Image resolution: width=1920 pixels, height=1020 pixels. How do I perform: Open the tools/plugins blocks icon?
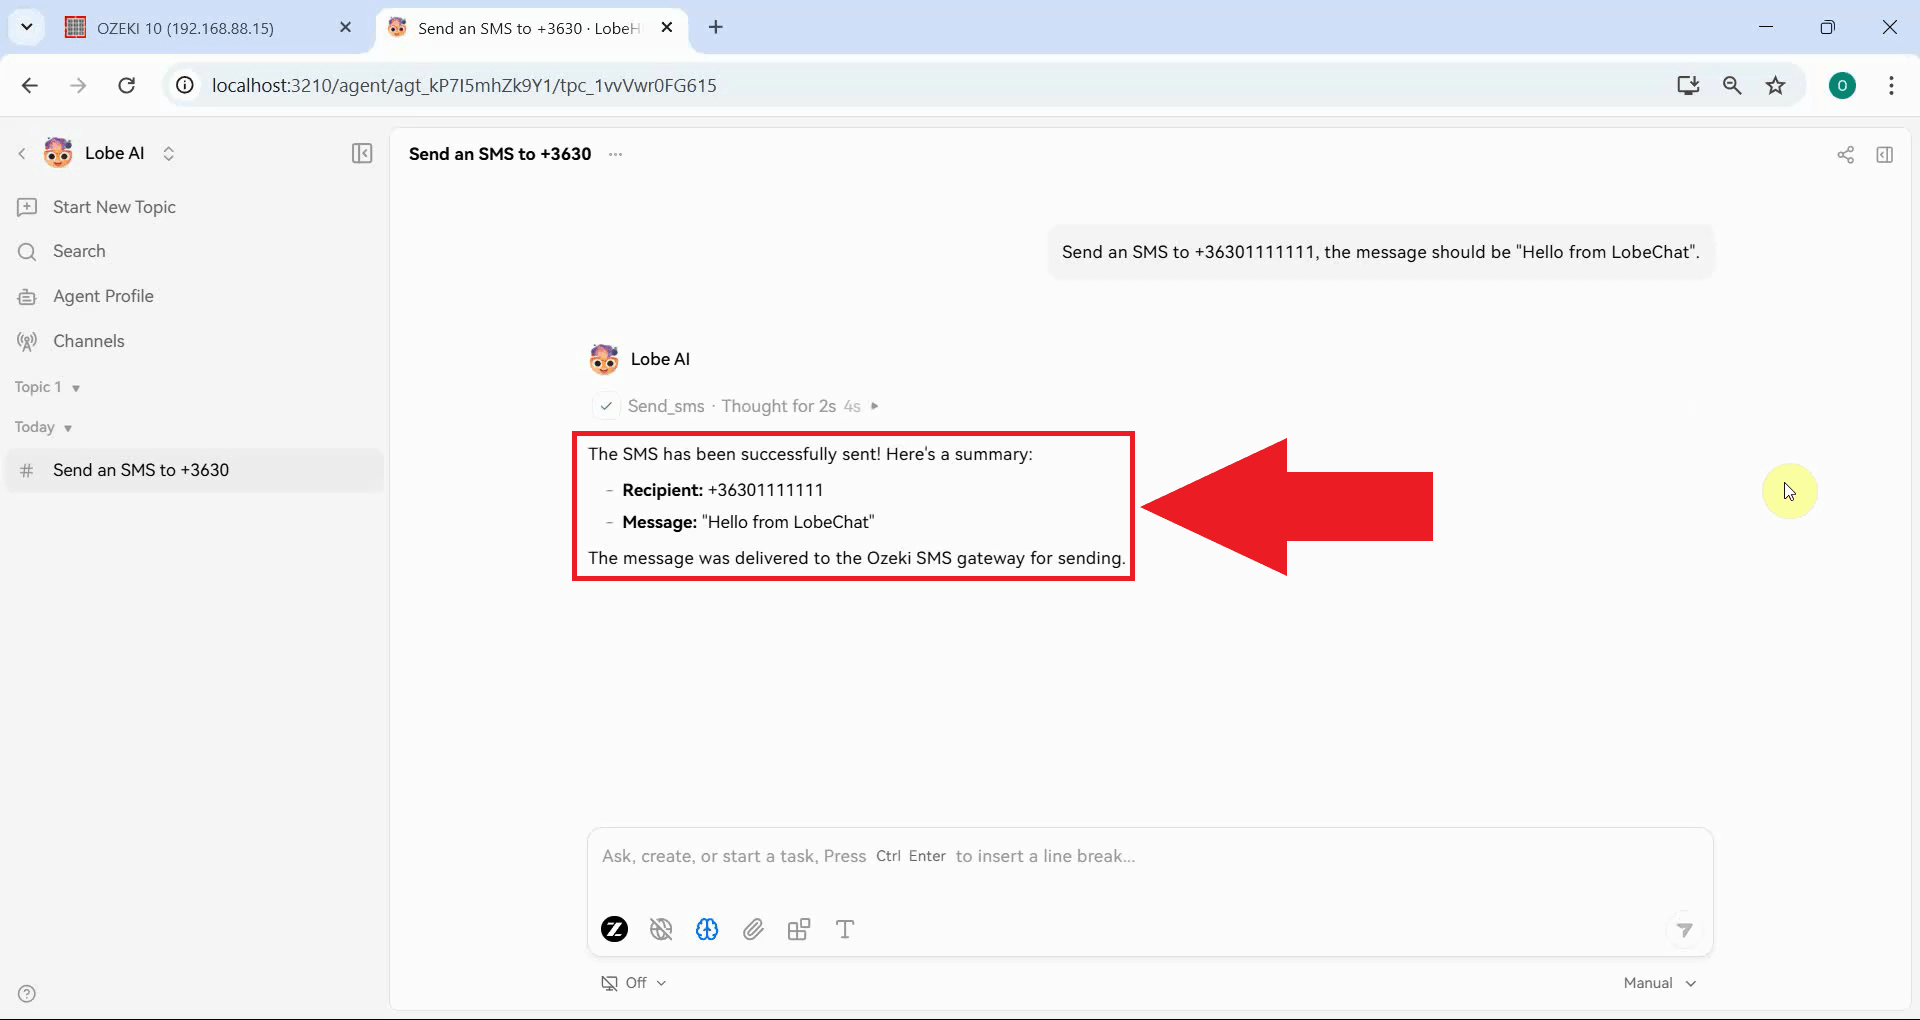(799, 929)
